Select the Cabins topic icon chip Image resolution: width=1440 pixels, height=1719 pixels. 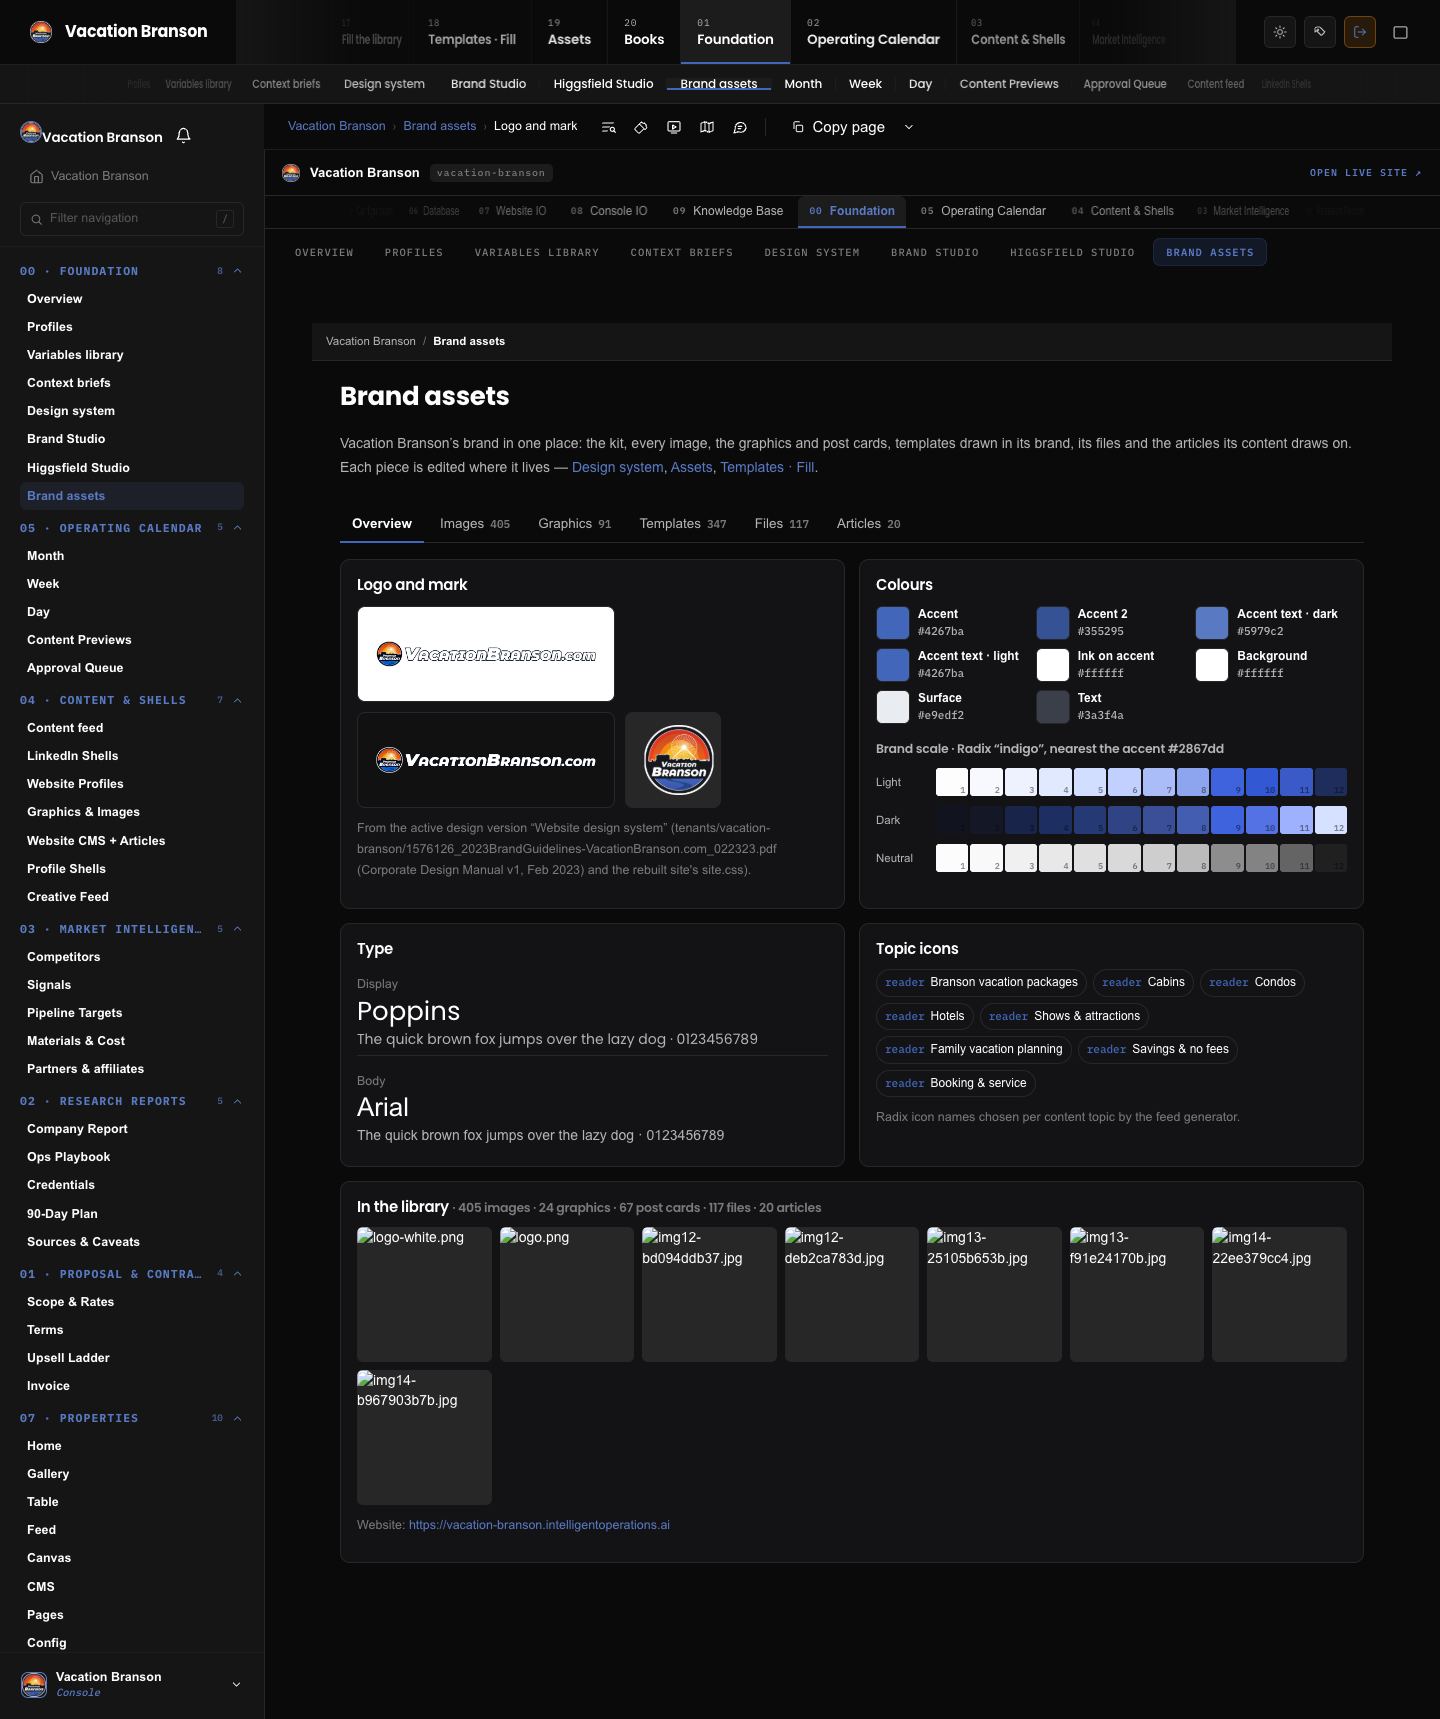pos(1143,983)
